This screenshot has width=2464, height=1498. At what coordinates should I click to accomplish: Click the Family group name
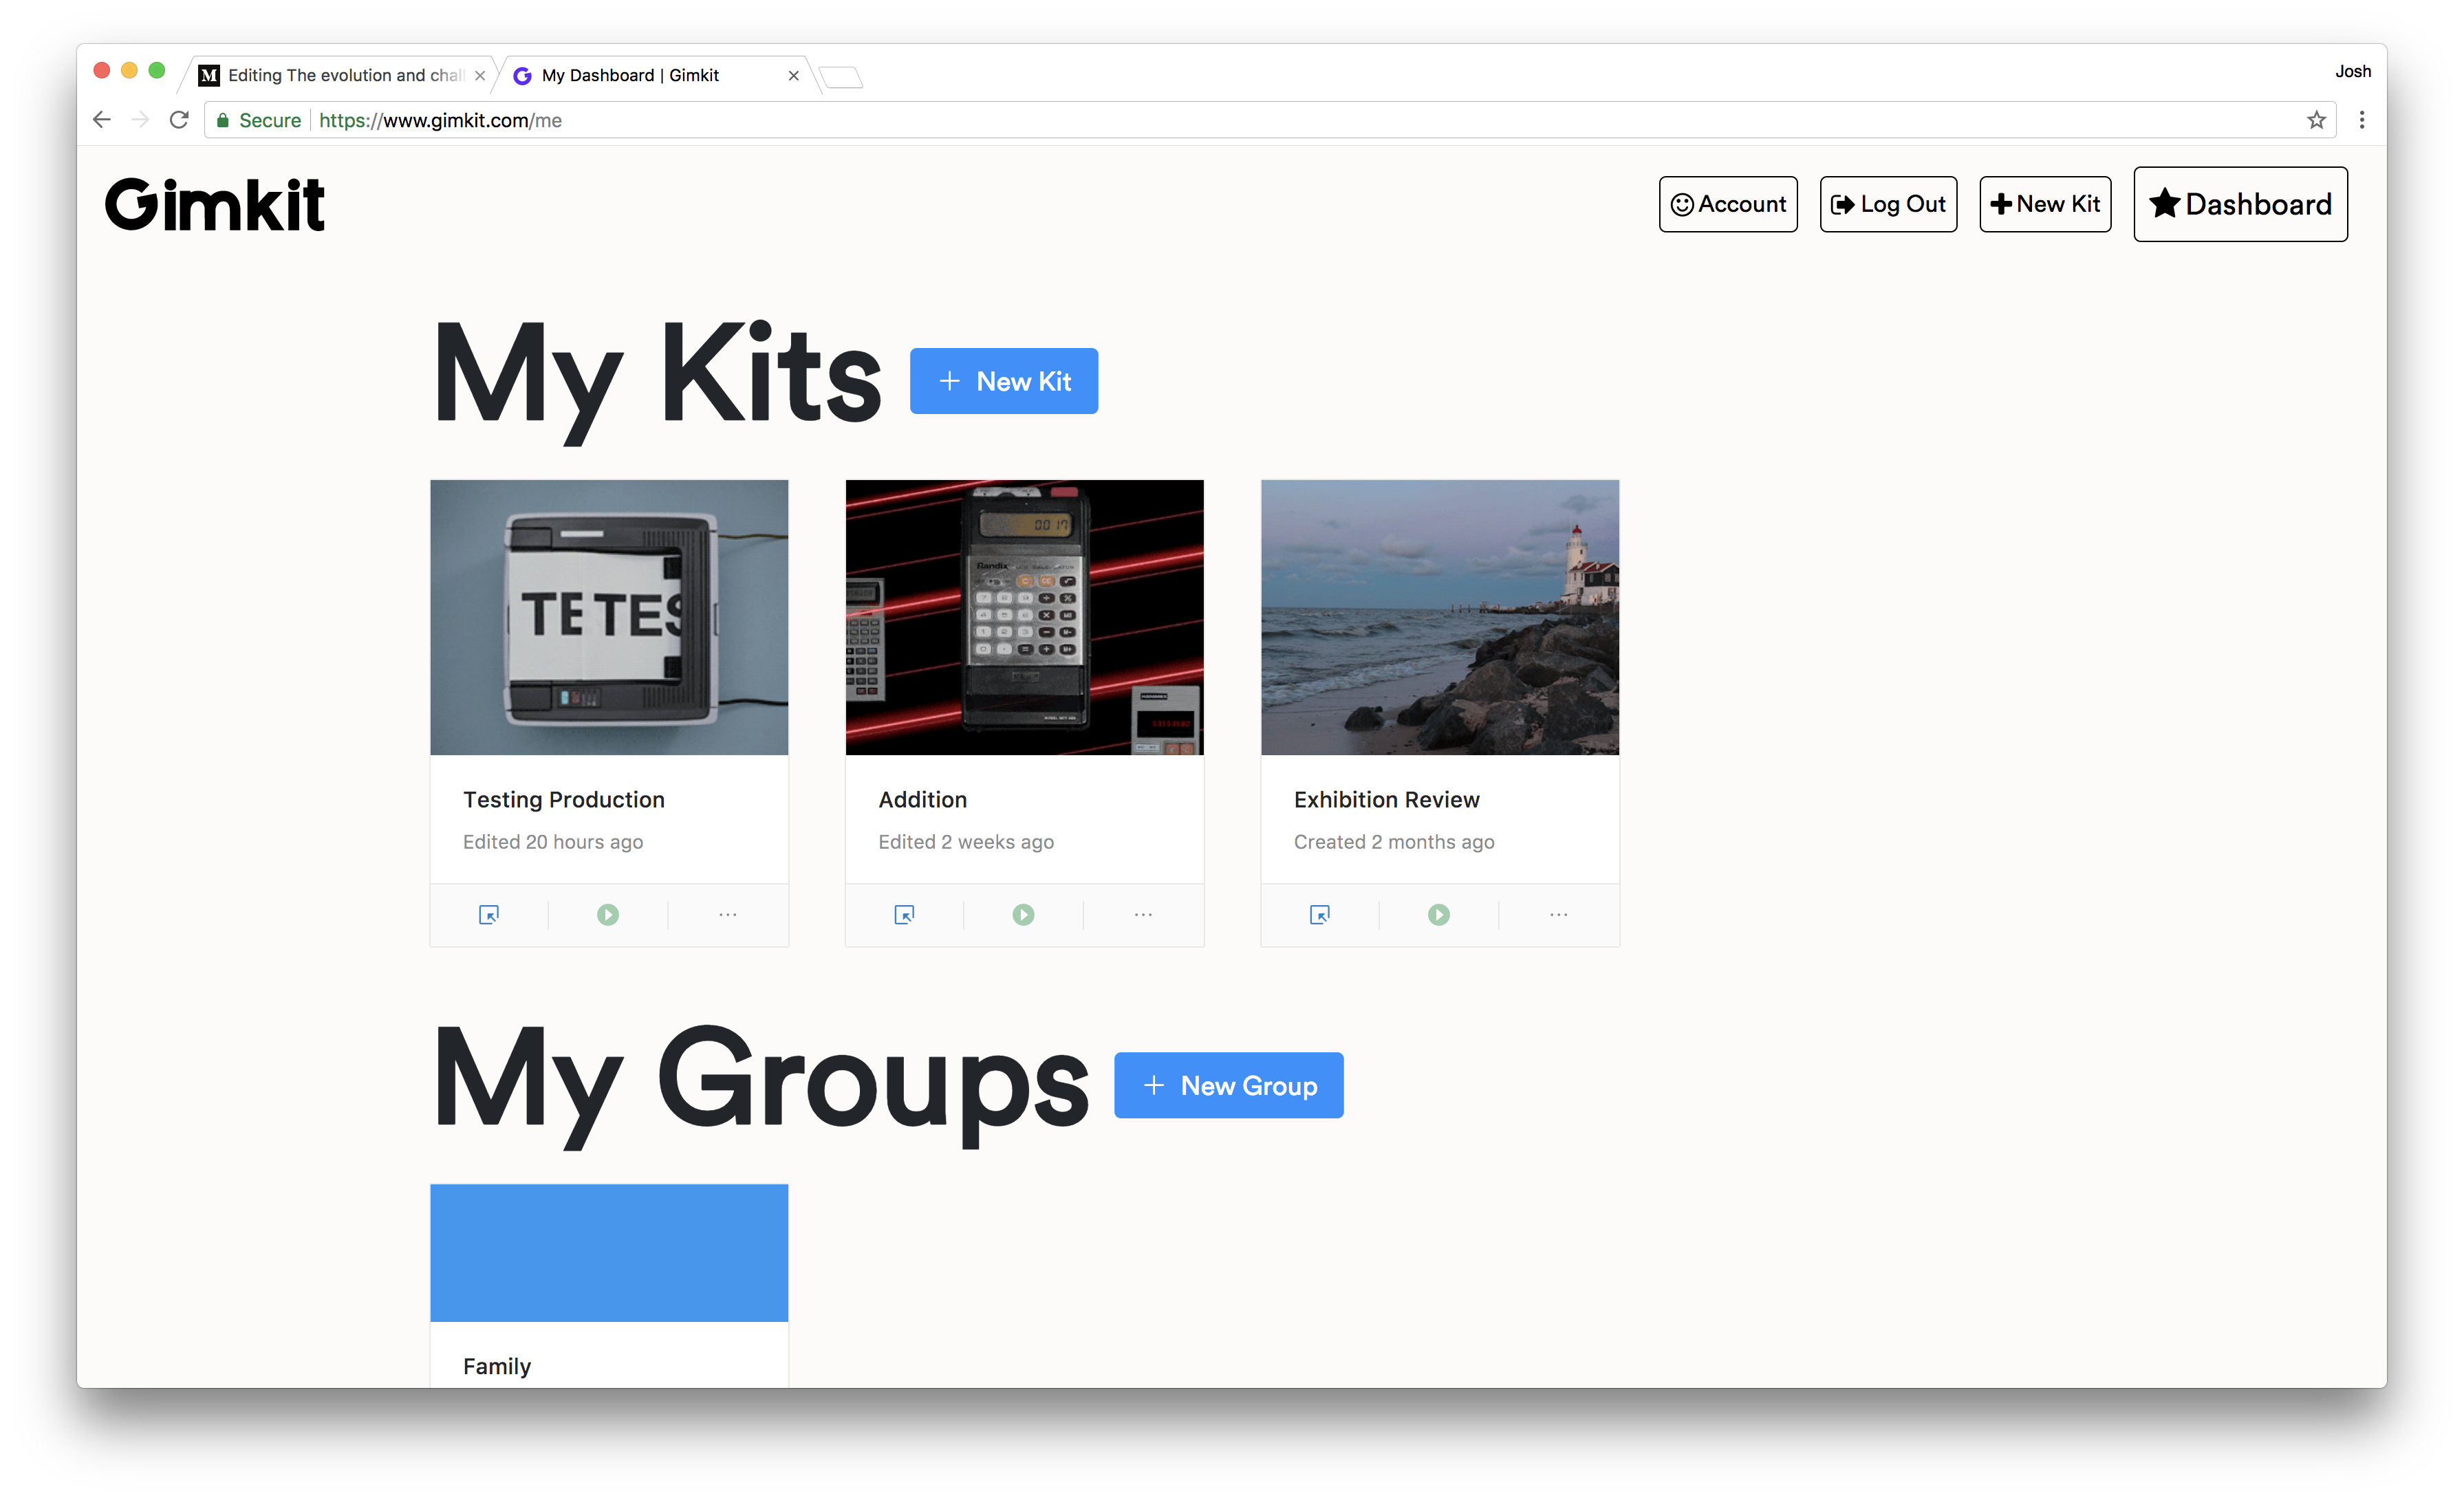click(496, 1366)
